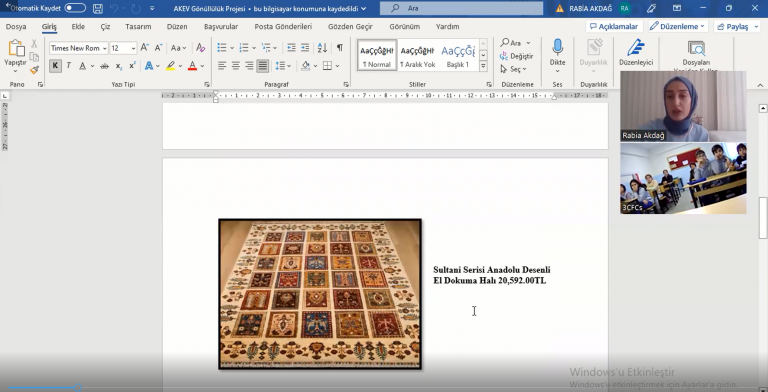Click the Yapıştır paste clipboard icon
This screenshot has width=768, height=392.
pyautogui.click(x=16, y=48)
